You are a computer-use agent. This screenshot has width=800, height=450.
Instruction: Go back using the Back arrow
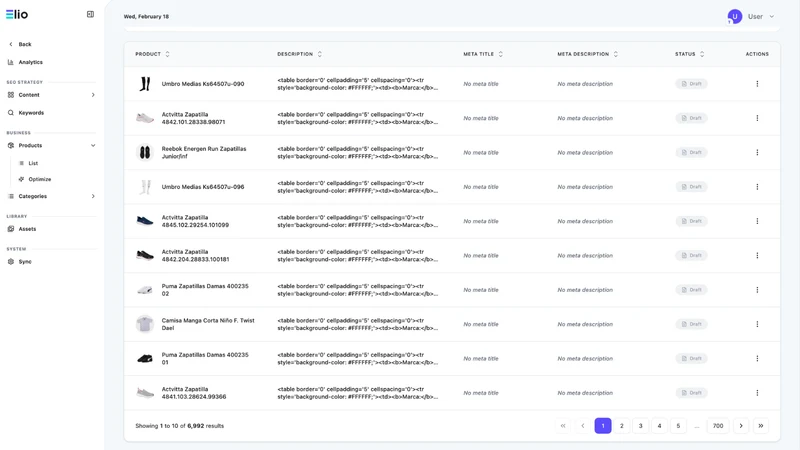coord(11,44)
